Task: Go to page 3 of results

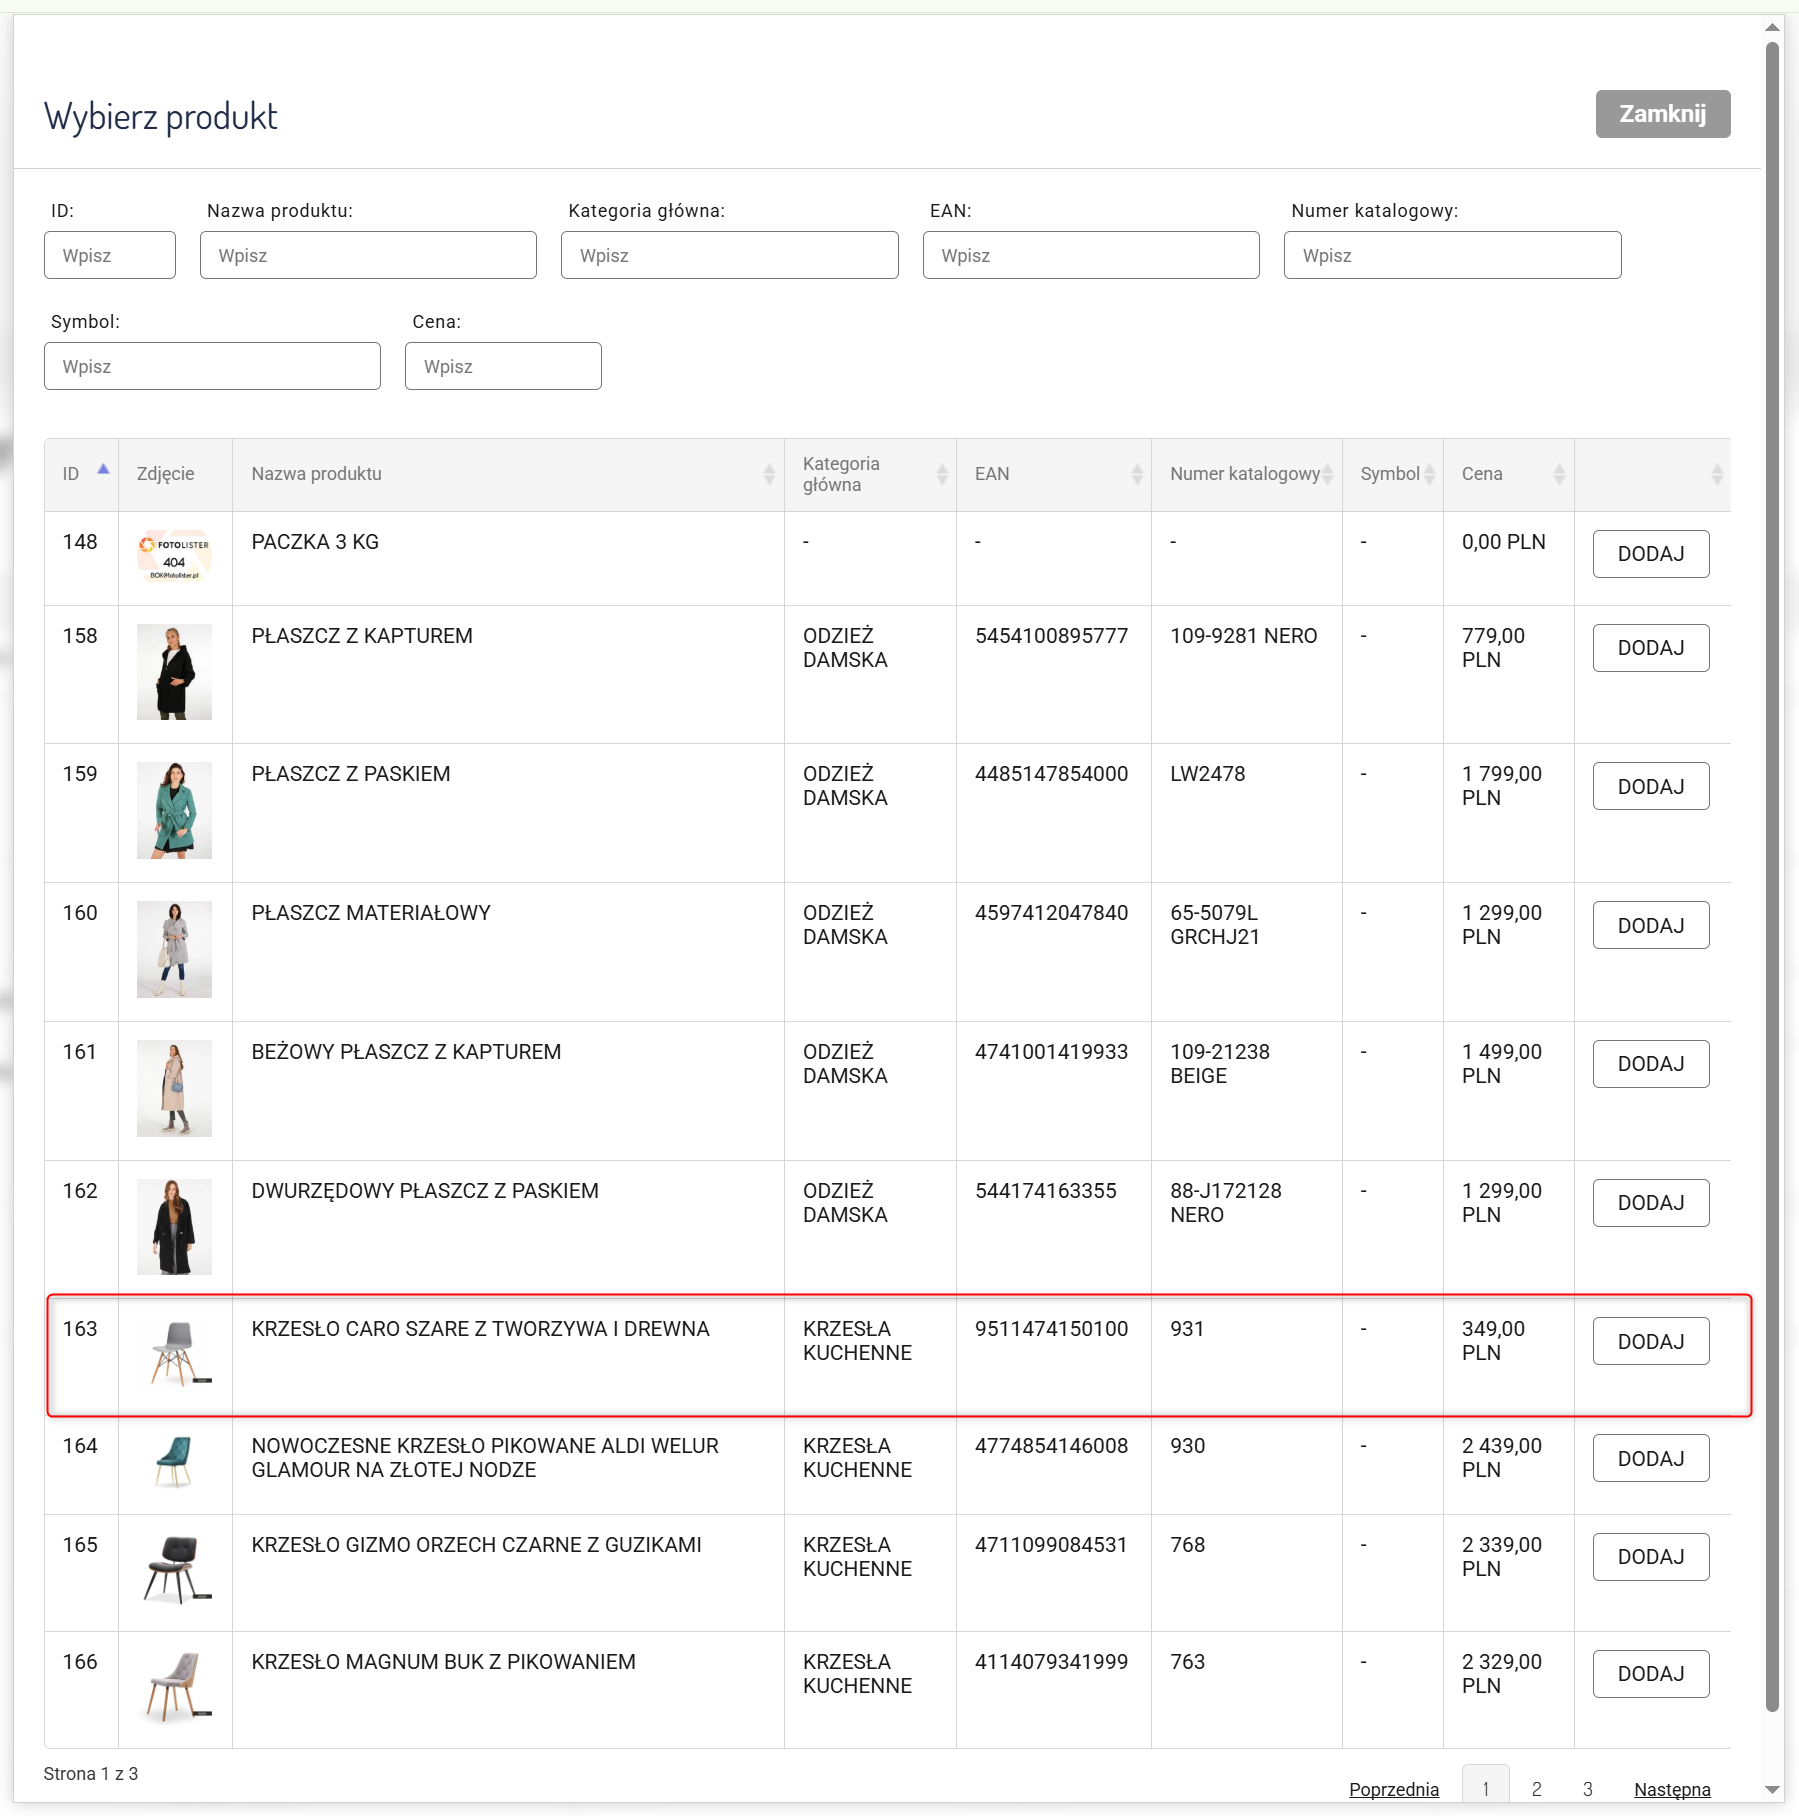Action: pos(1587,1789)
